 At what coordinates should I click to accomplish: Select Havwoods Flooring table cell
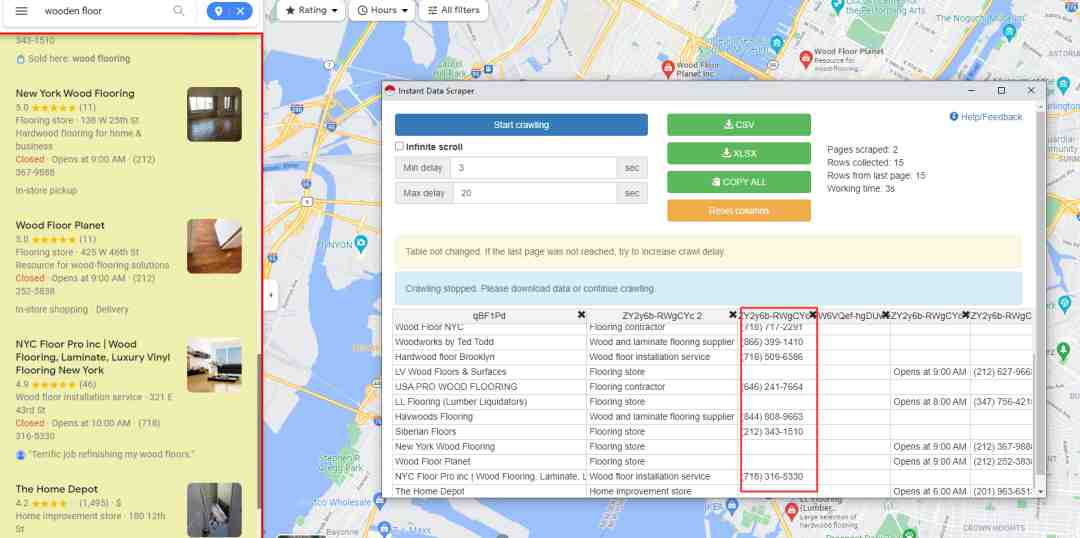click(x=490, y=417)
